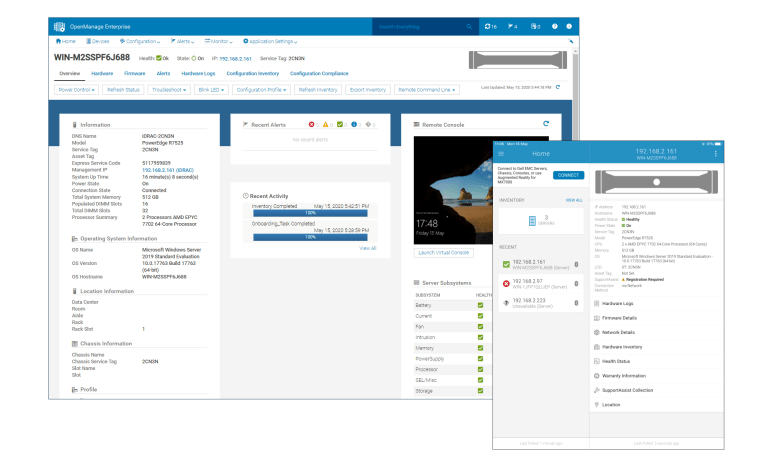Viewport: 765px width, 465px height.
Task: Click the help question mark icon
Action: click(x=555, y=27)
